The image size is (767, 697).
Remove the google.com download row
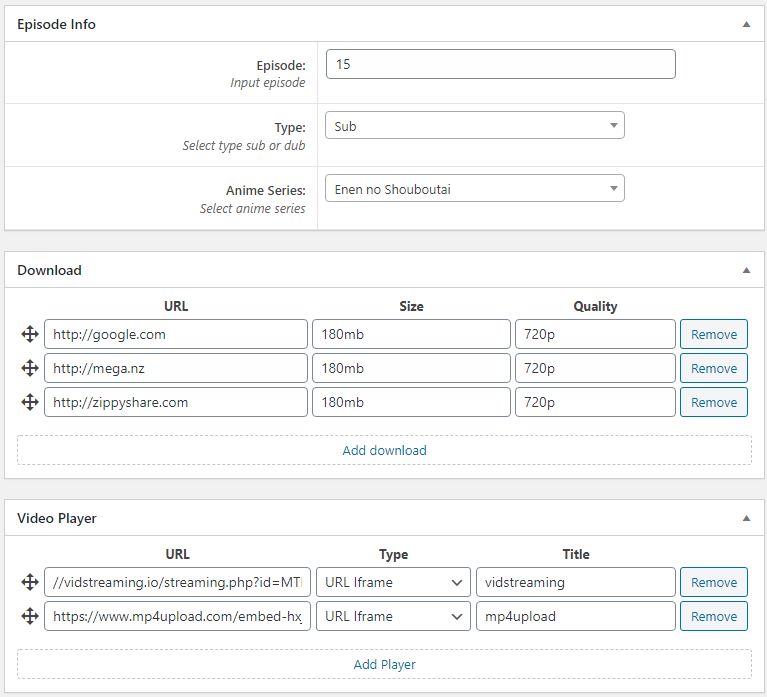pyautogui.click(x=713, y=335)
